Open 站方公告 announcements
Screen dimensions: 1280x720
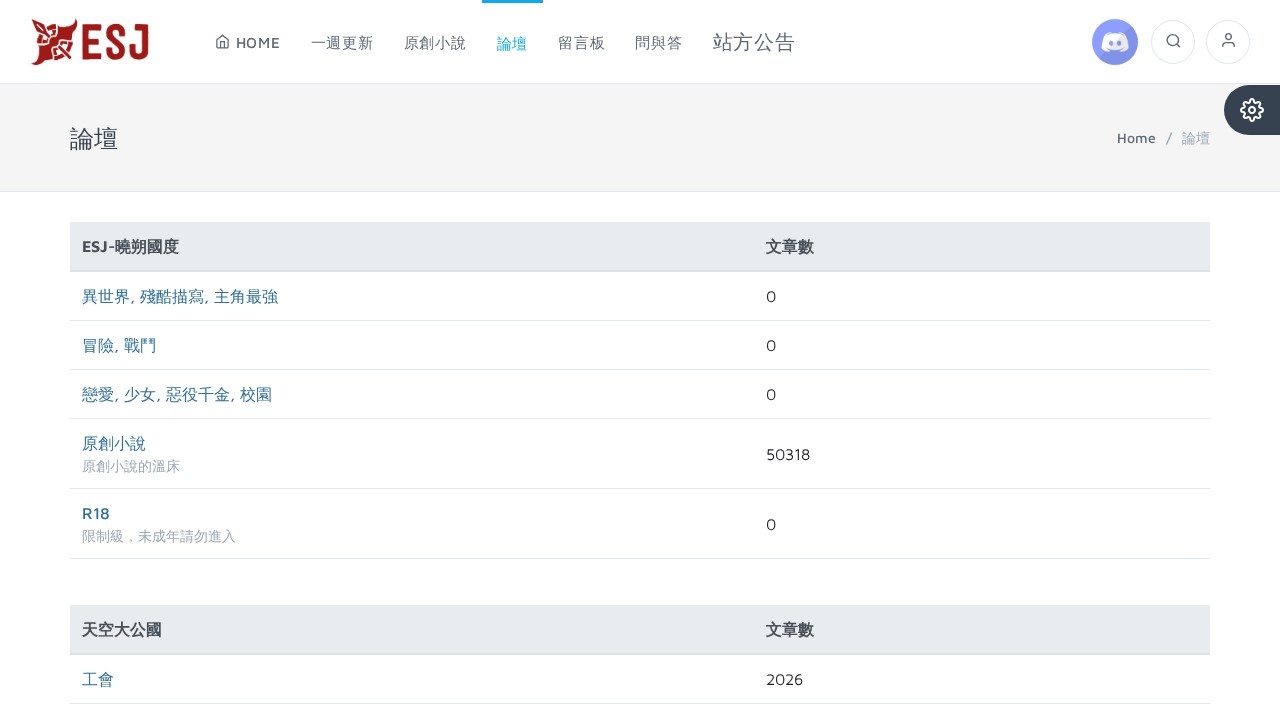pyautogui.click(x=753, y=43)
